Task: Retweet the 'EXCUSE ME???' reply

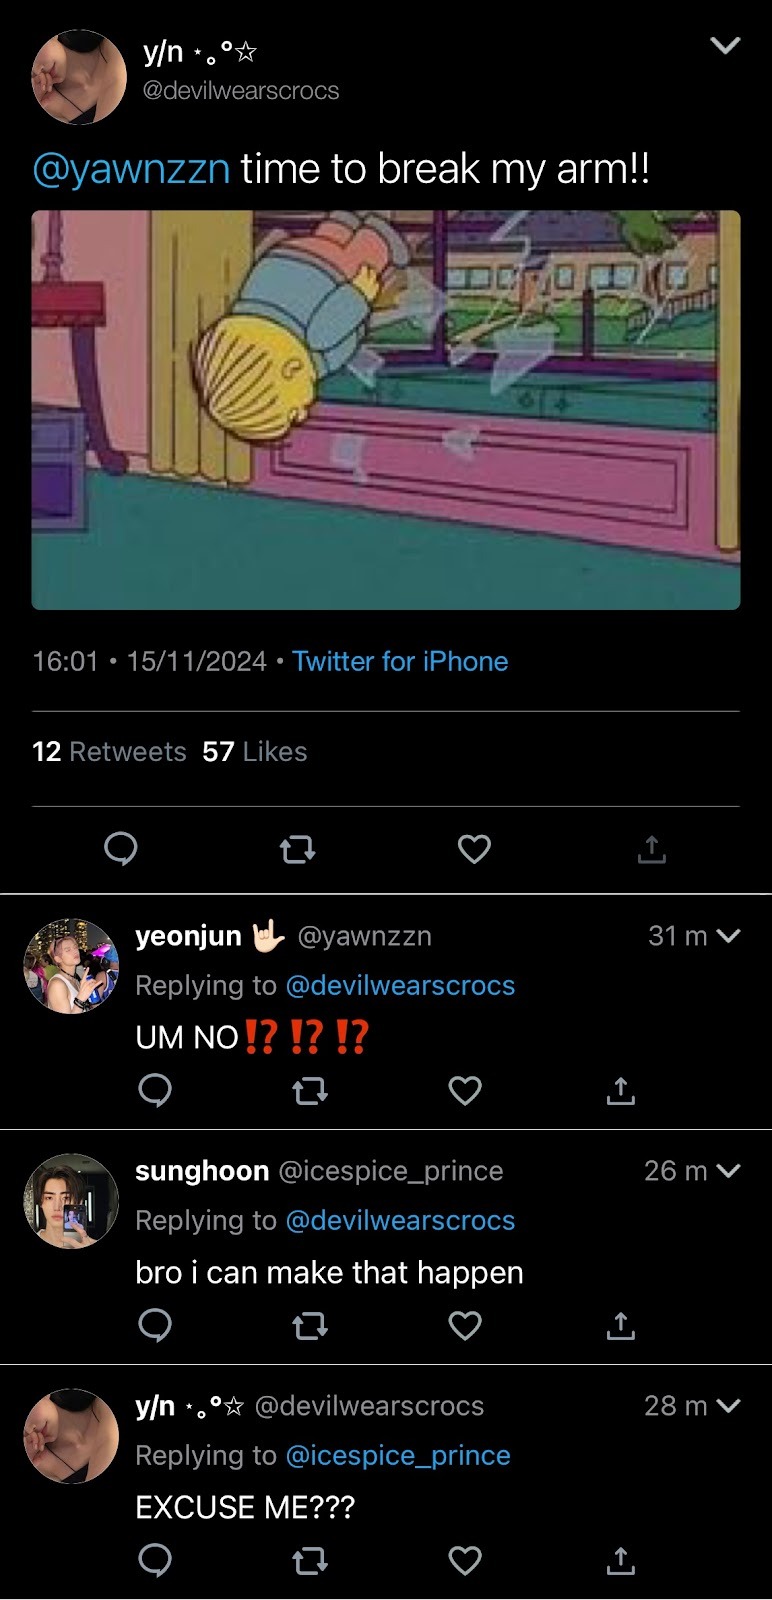Action: click(309, 1560)
